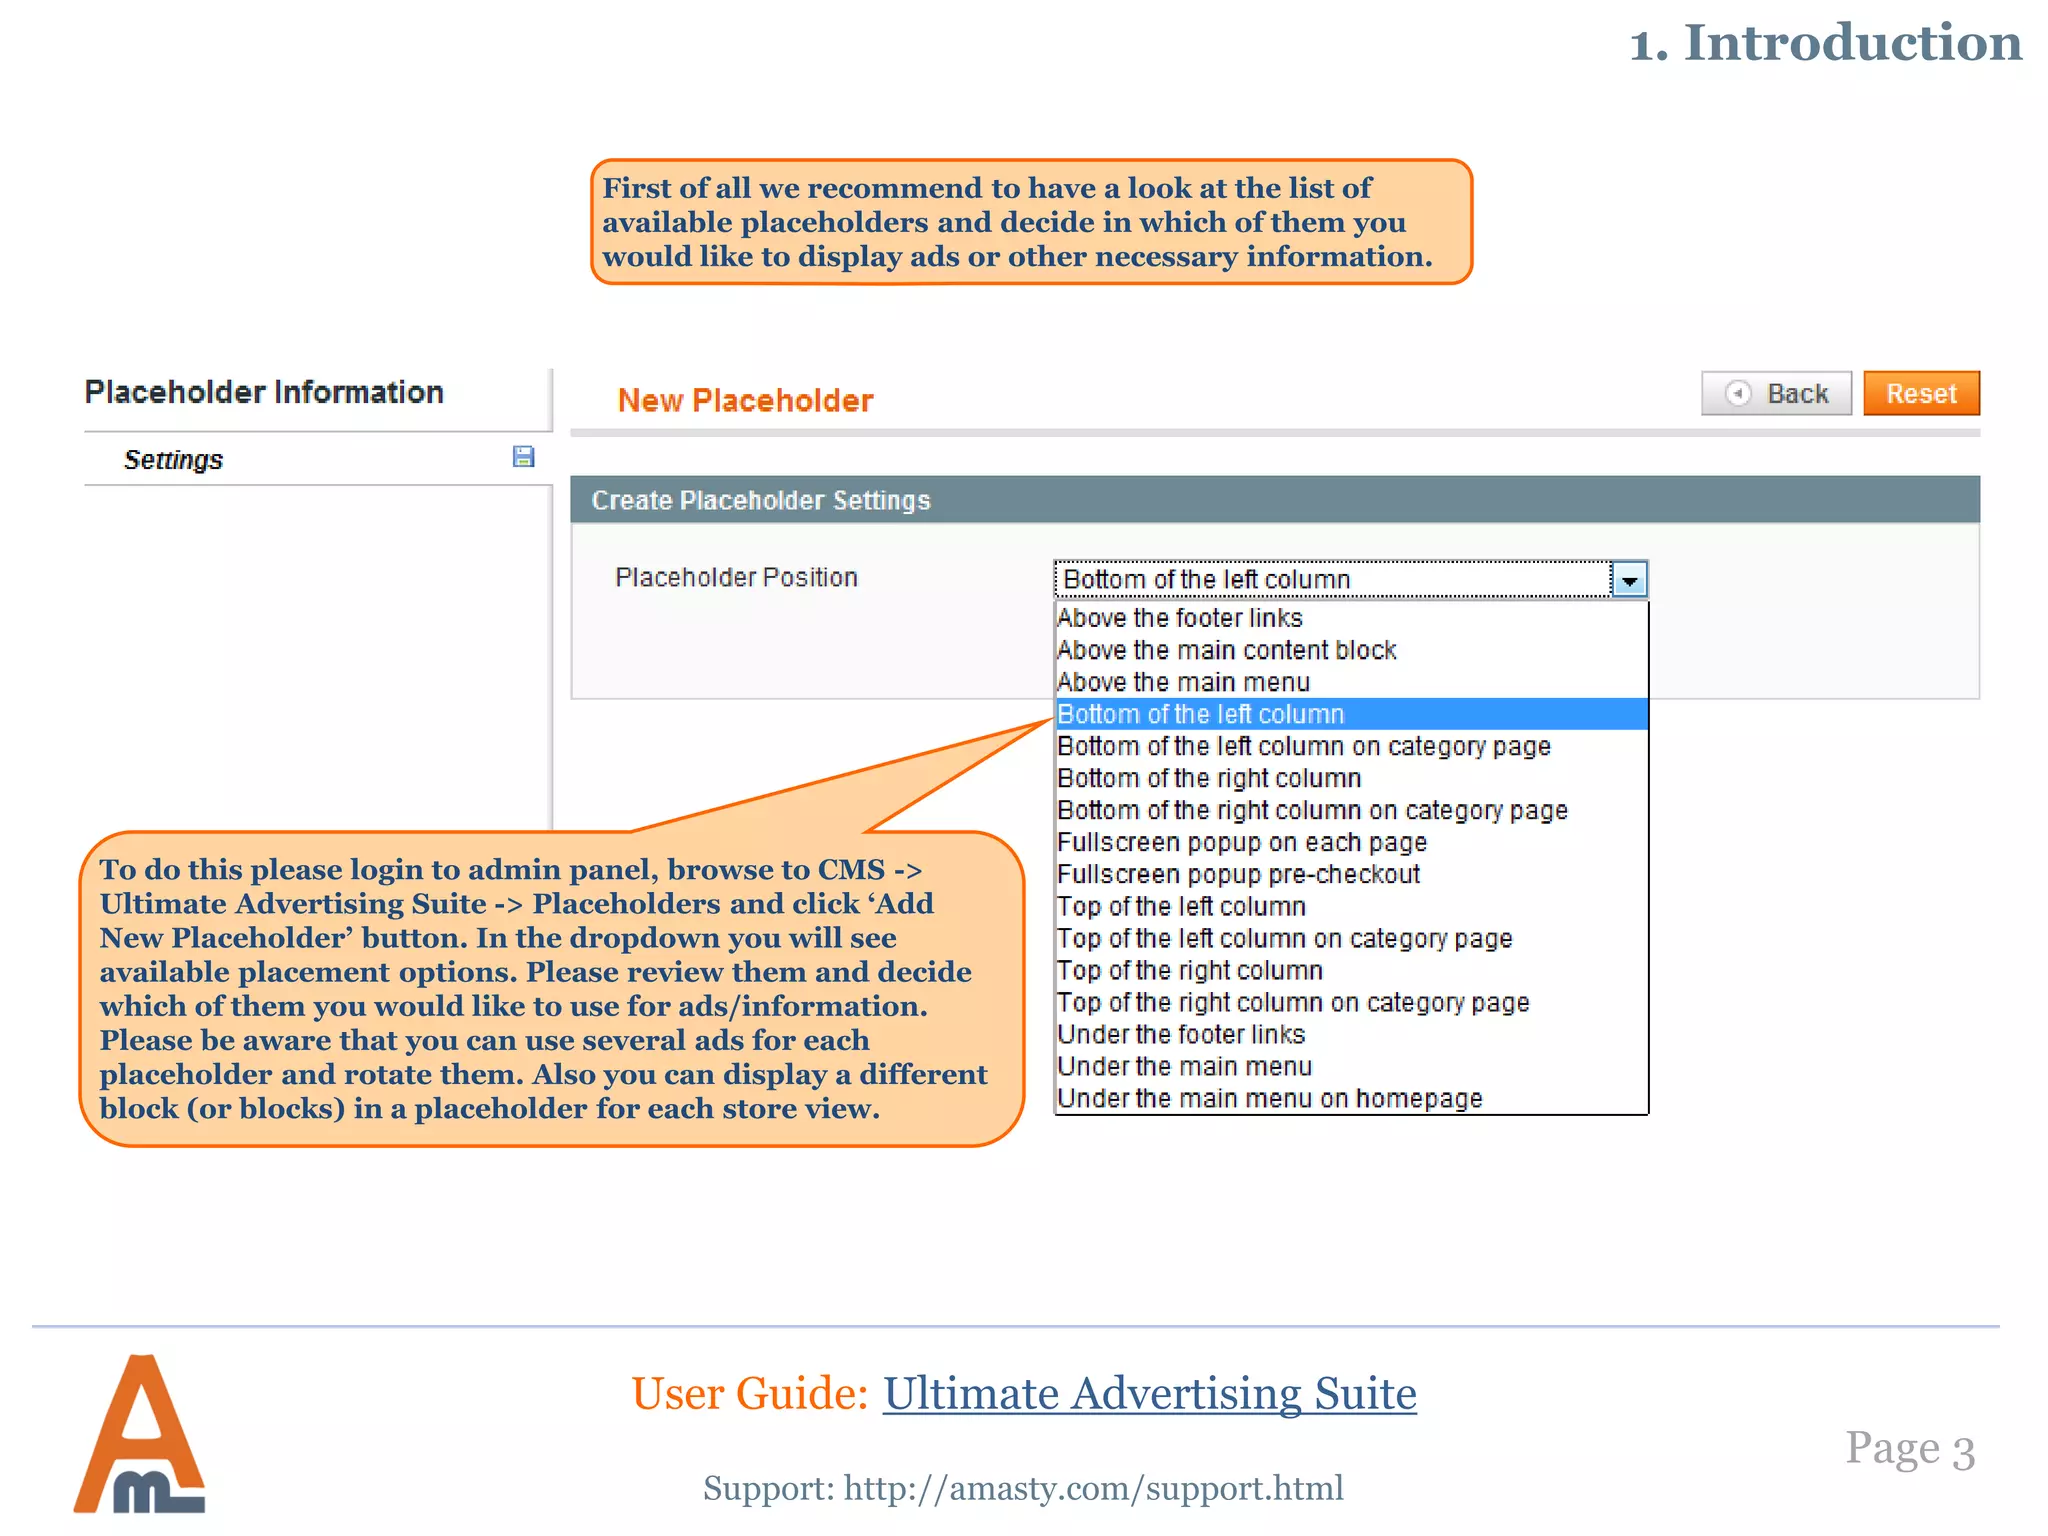This screenshot has width=2048, height=1536.
Task: Select 'Above the main content block' option
Action: pos(1352,650)
